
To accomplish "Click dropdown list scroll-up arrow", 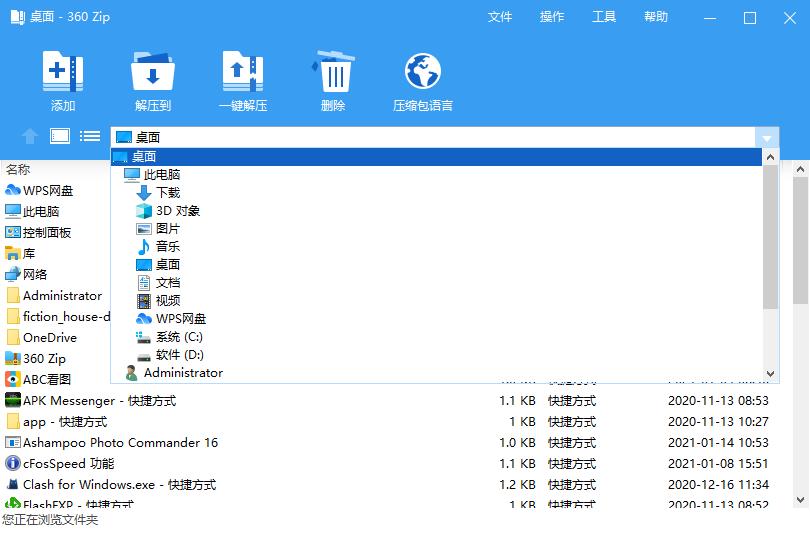I will coord(770,157).
